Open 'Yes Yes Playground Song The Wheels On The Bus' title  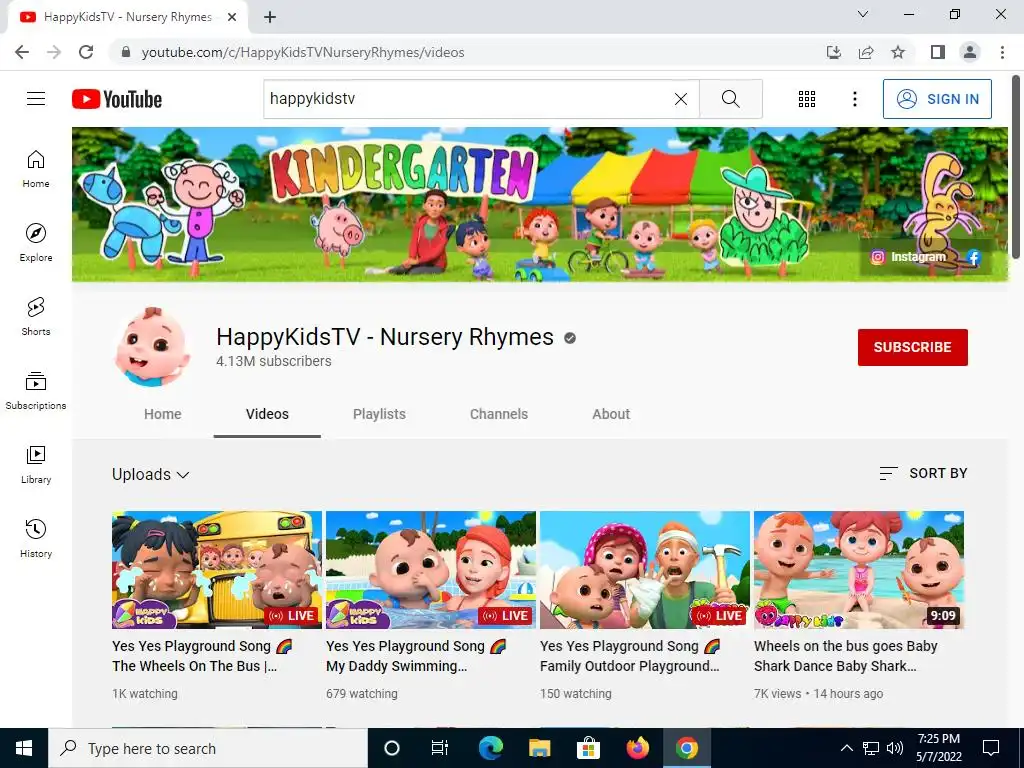[202, 656]
